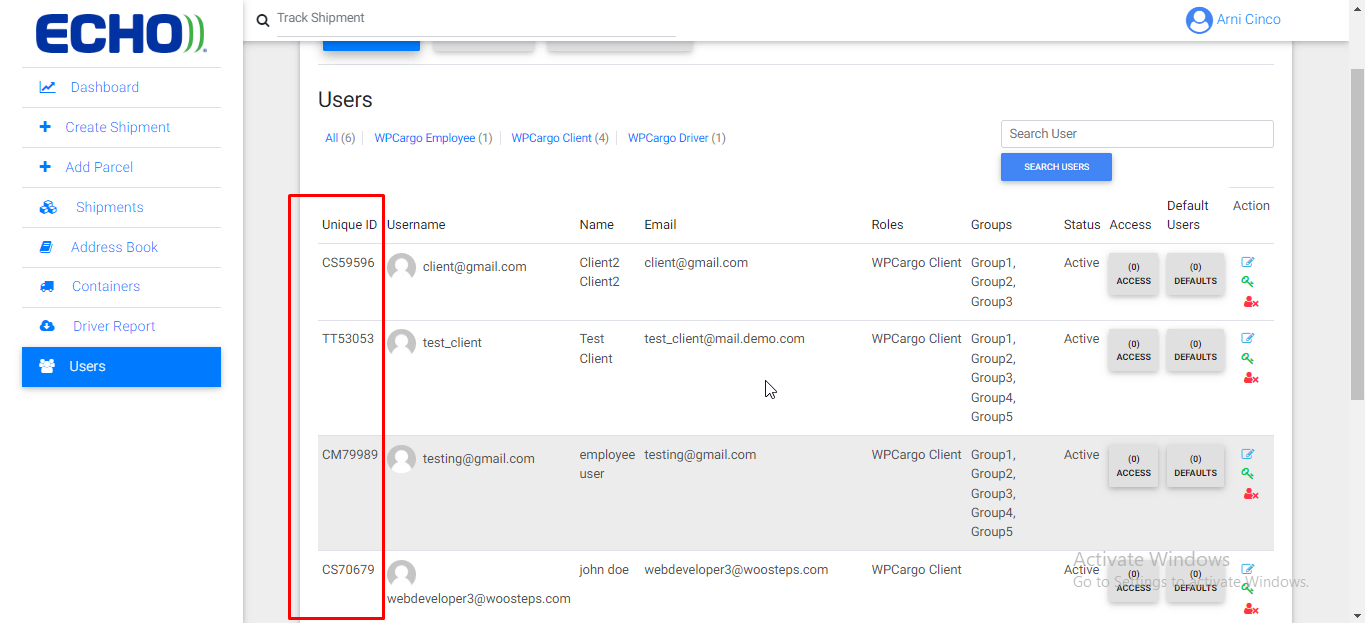Click the avatar next to client@gmail.com
The width and height of the screenshot is (1365, 623).
point(402,267)
